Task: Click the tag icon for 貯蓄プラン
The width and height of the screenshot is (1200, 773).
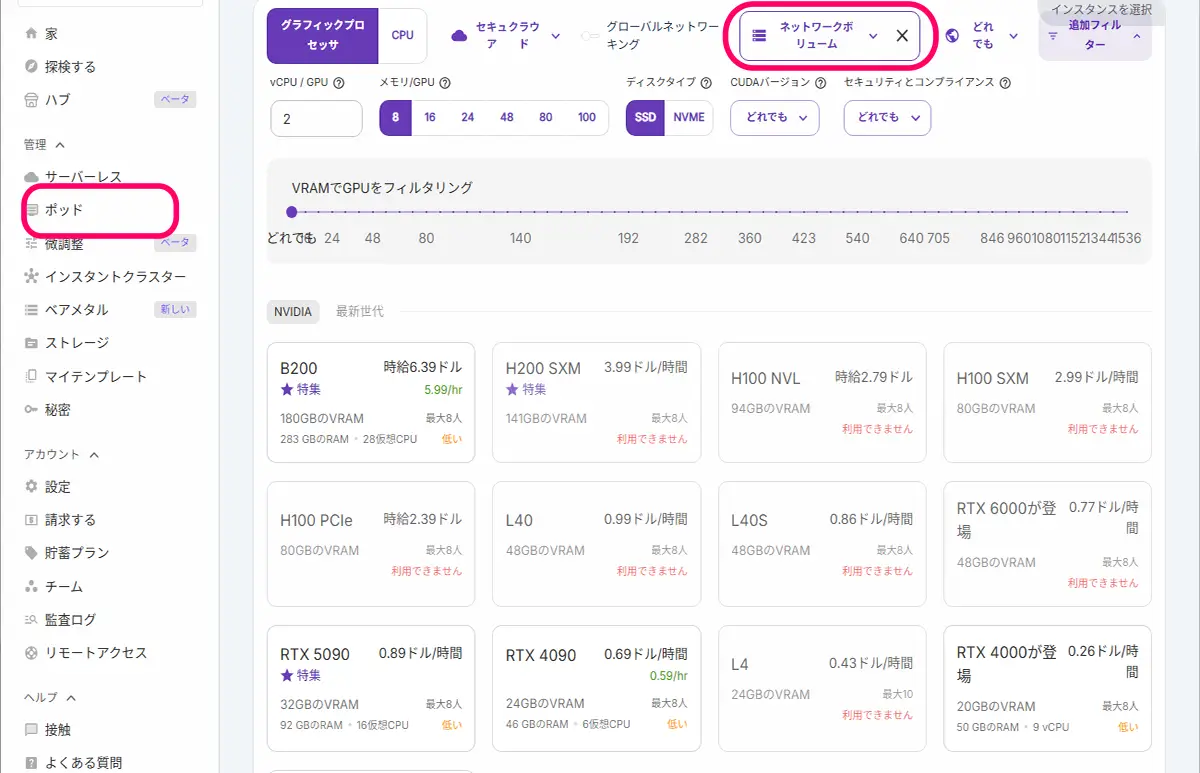Action: pyautogui.click(x=31, y=553)
